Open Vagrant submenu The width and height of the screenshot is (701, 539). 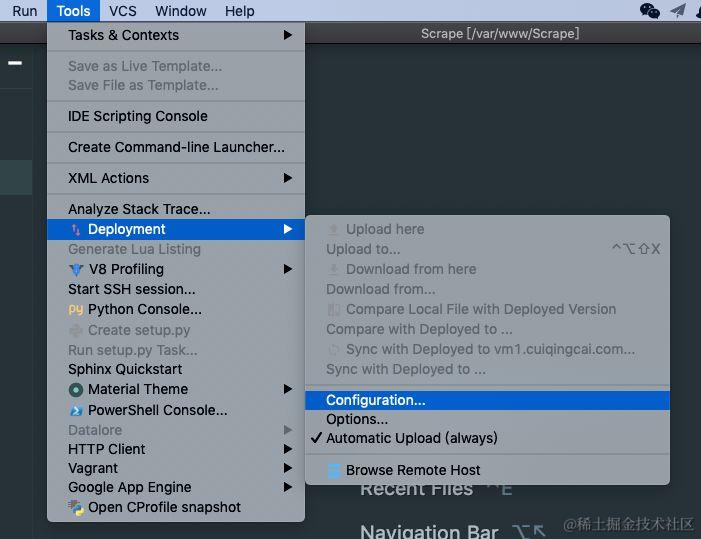(176, 468)
